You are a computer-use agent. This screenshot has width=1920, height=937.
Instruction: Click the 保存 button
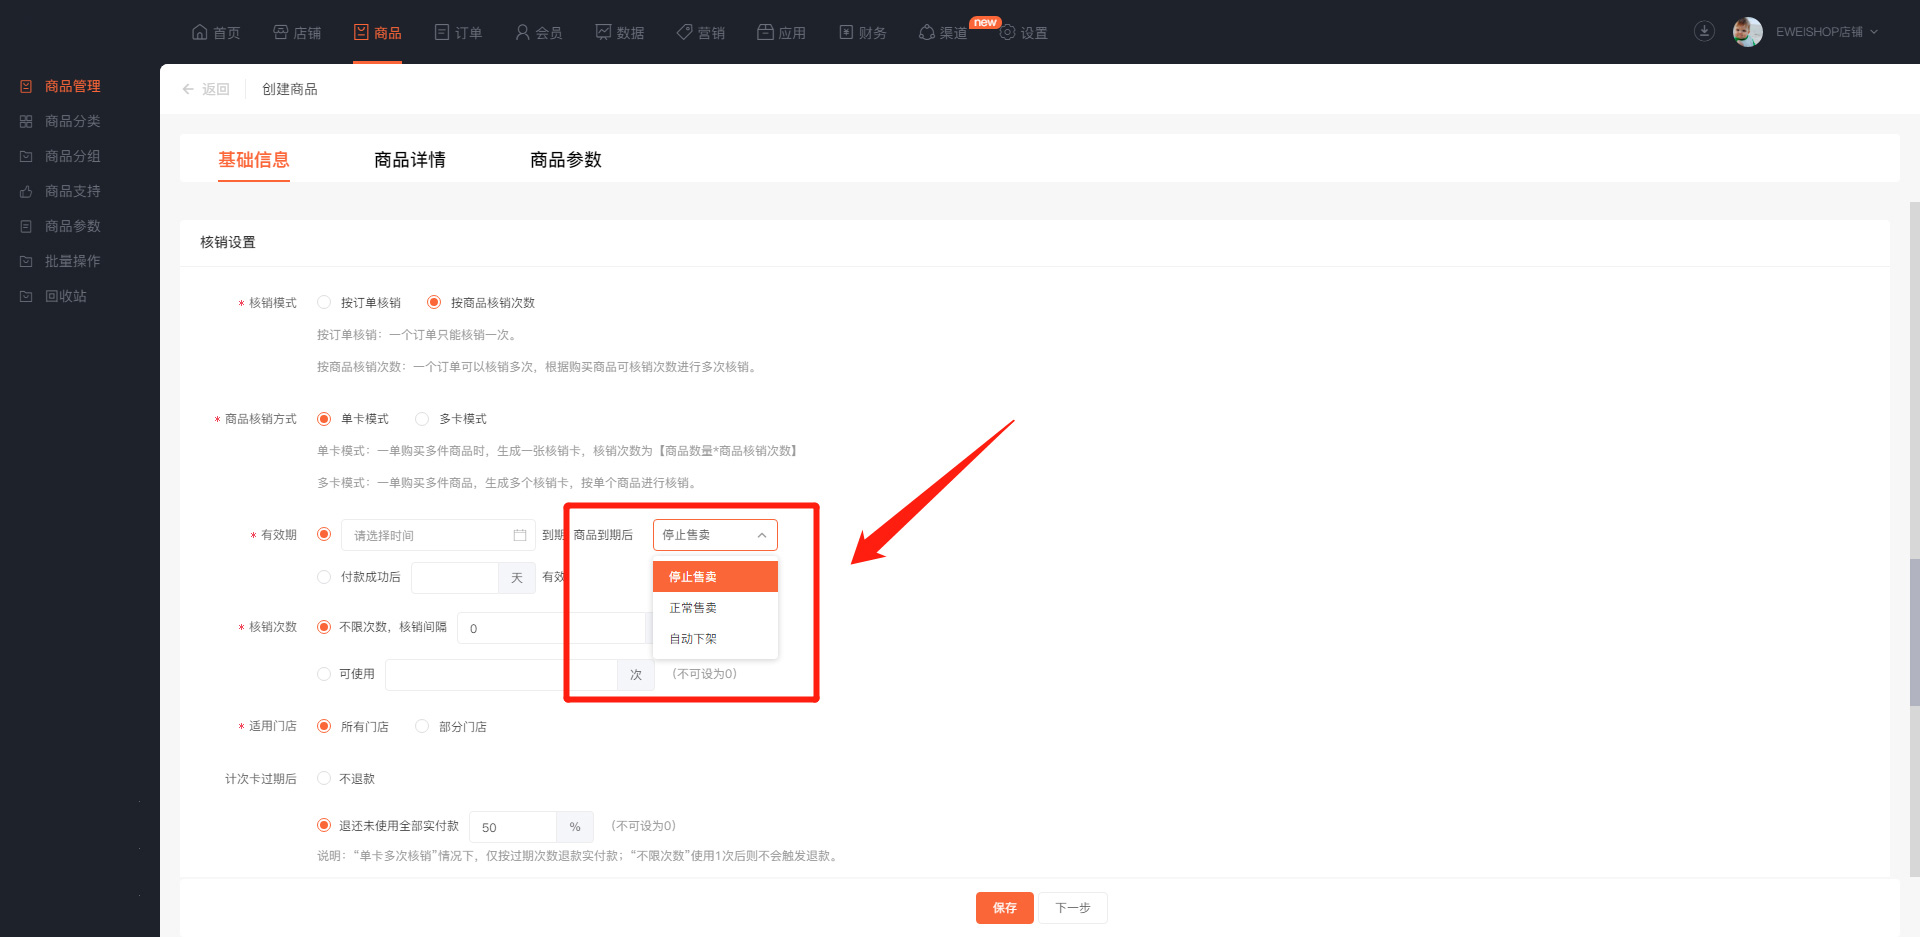(x=1004, y=908)
